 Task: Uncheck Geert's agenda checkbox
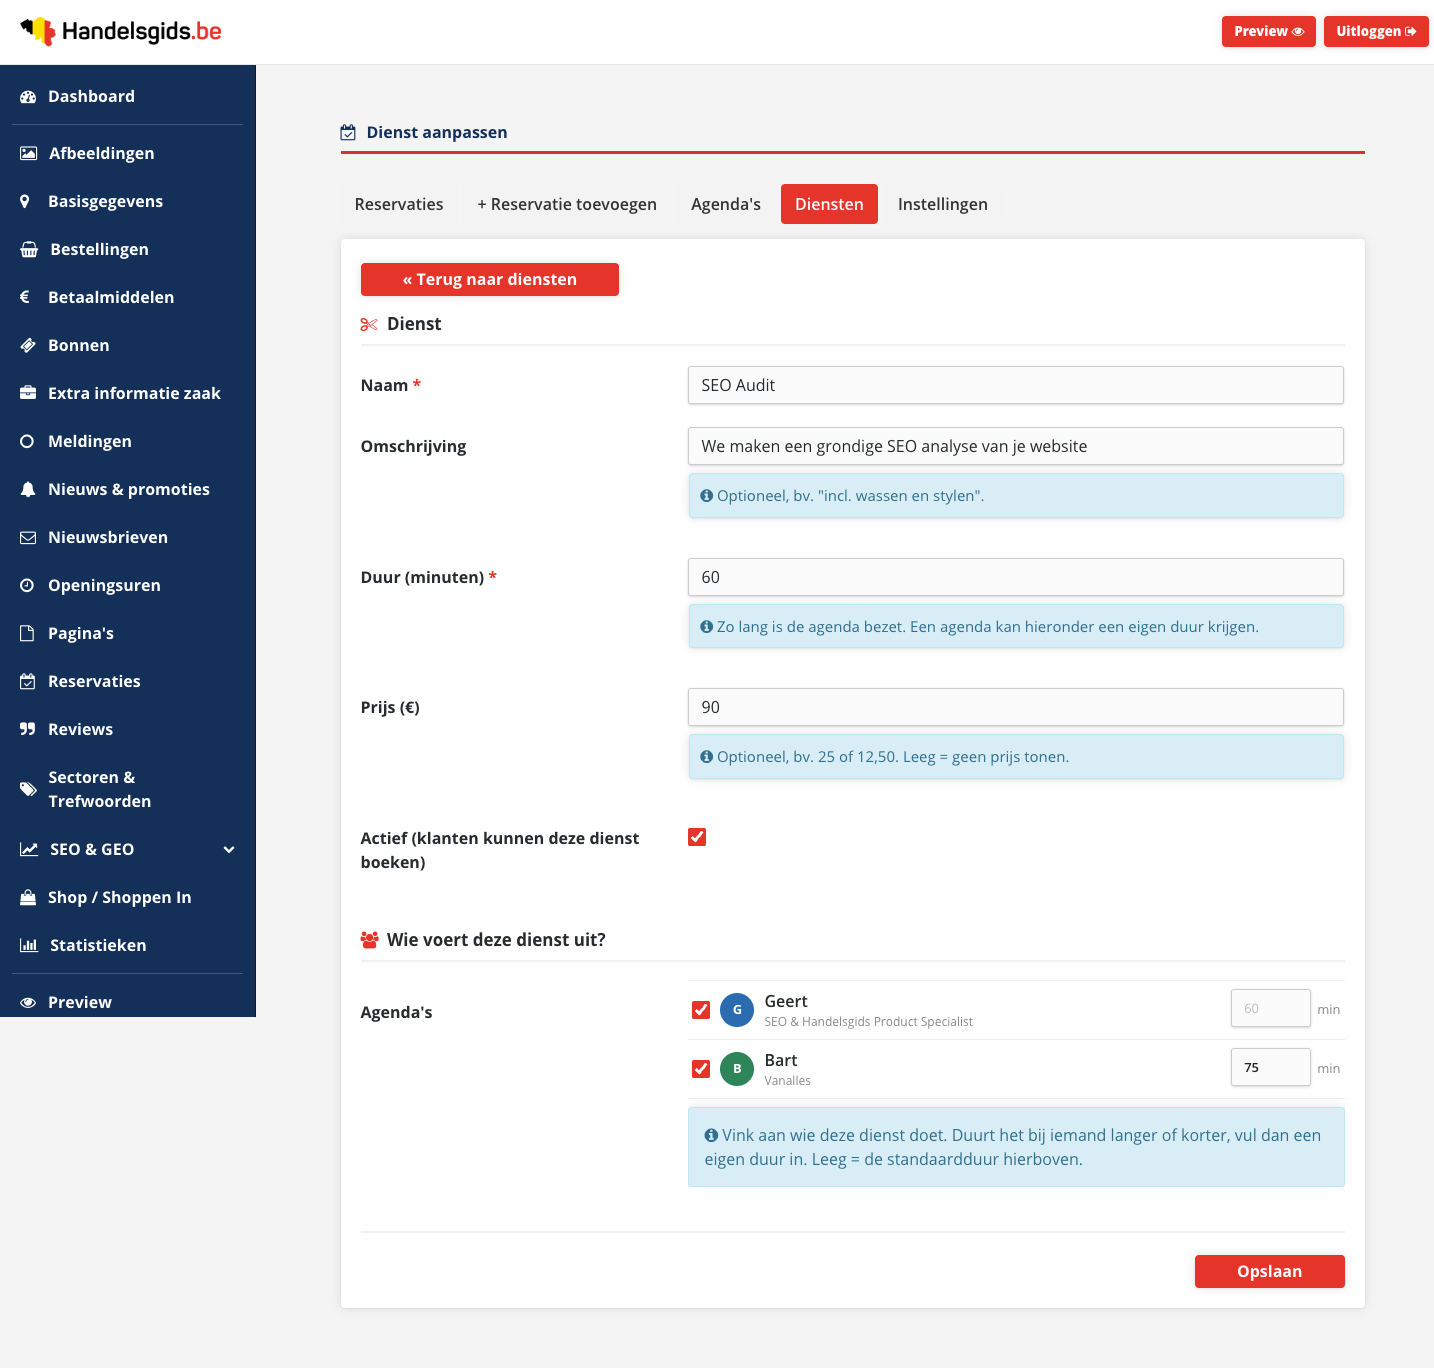tap(701, 1010)
